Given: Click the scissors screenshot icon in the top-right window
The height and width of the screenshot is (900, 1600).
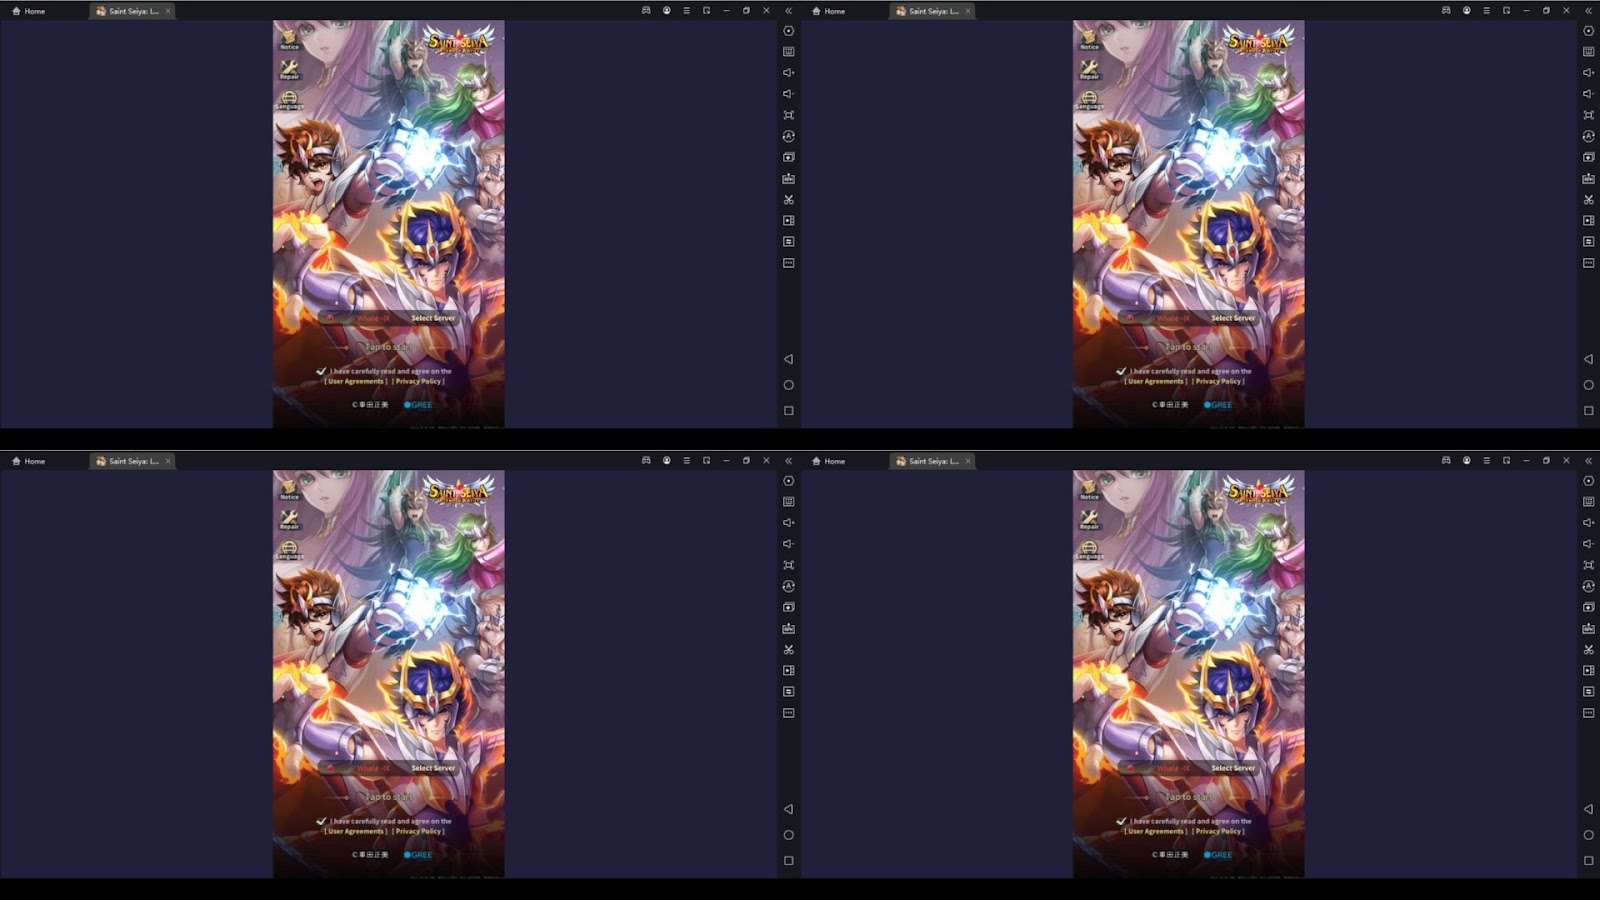Looking at the screenshot, I should coord(1589,200).
